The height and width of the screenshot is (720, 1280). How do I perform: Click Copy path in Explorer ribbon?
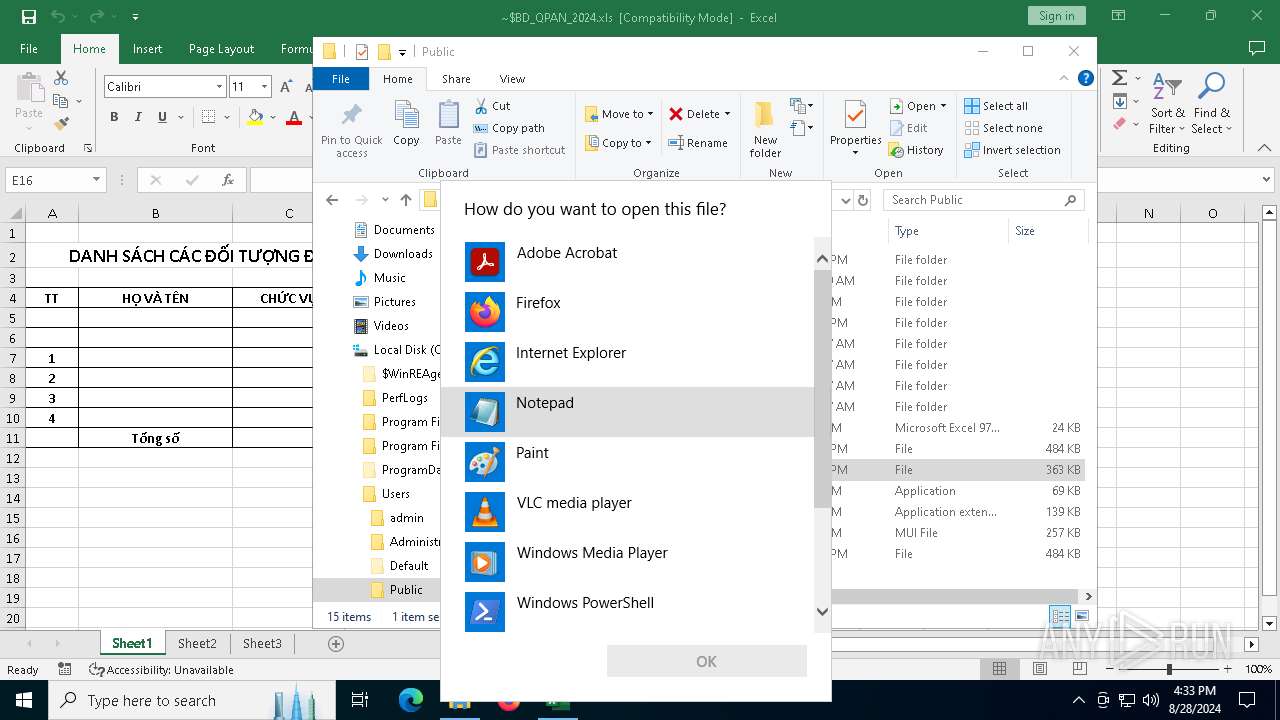(x=509, y=128)
